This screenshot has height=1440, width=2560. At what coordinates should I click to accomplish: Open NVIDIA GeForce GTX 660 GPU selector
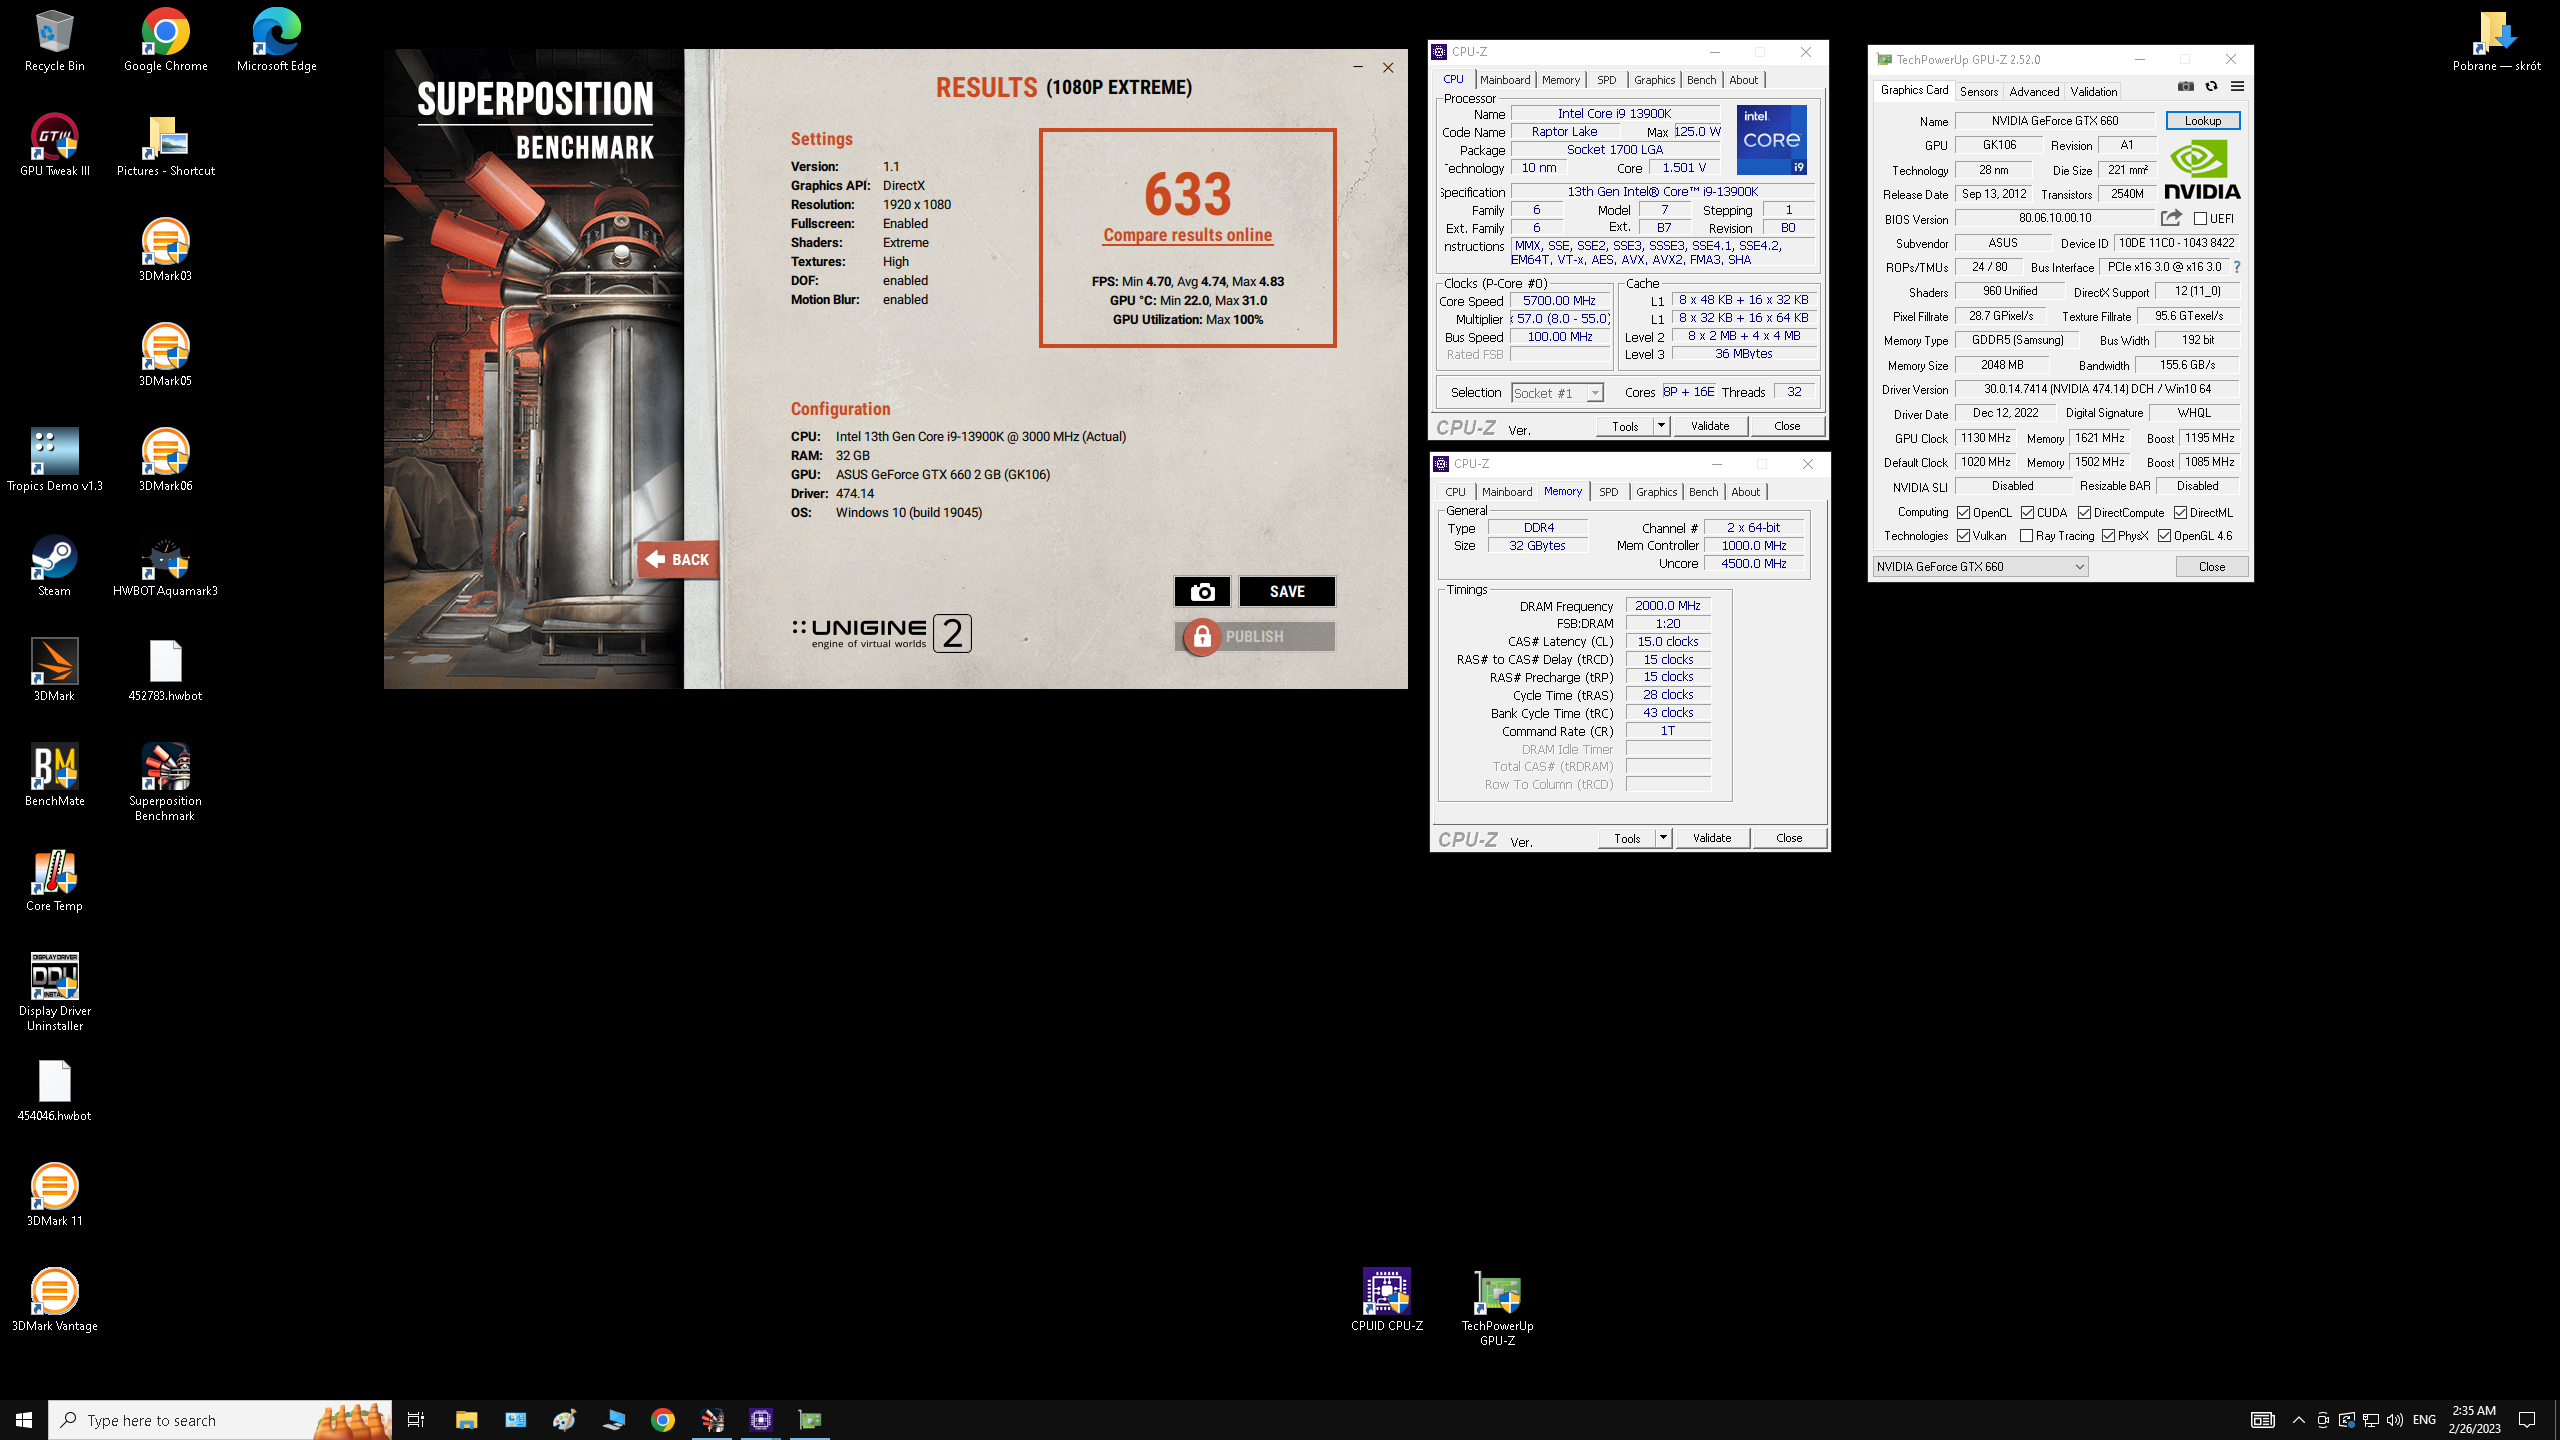click(1980, 566)
